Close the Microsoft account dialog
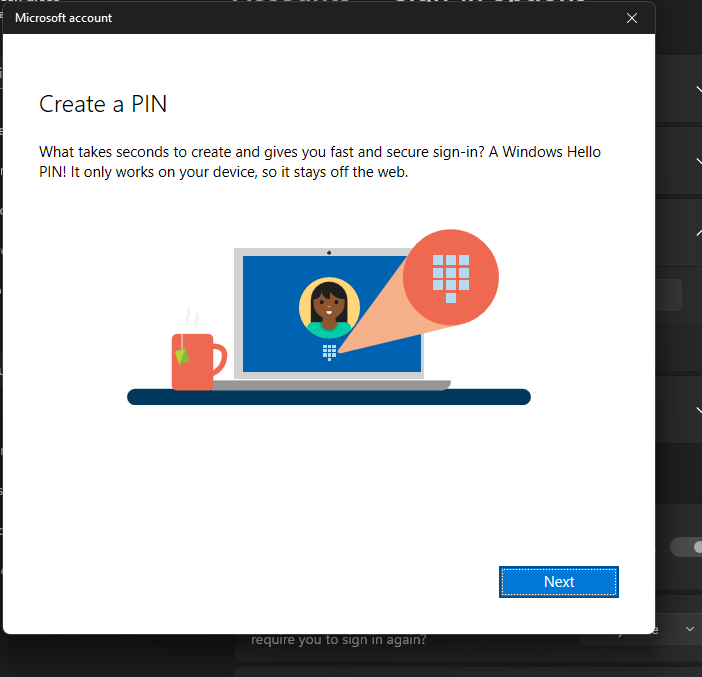Viewport: 702px width, 677px height. pos(632,18)
